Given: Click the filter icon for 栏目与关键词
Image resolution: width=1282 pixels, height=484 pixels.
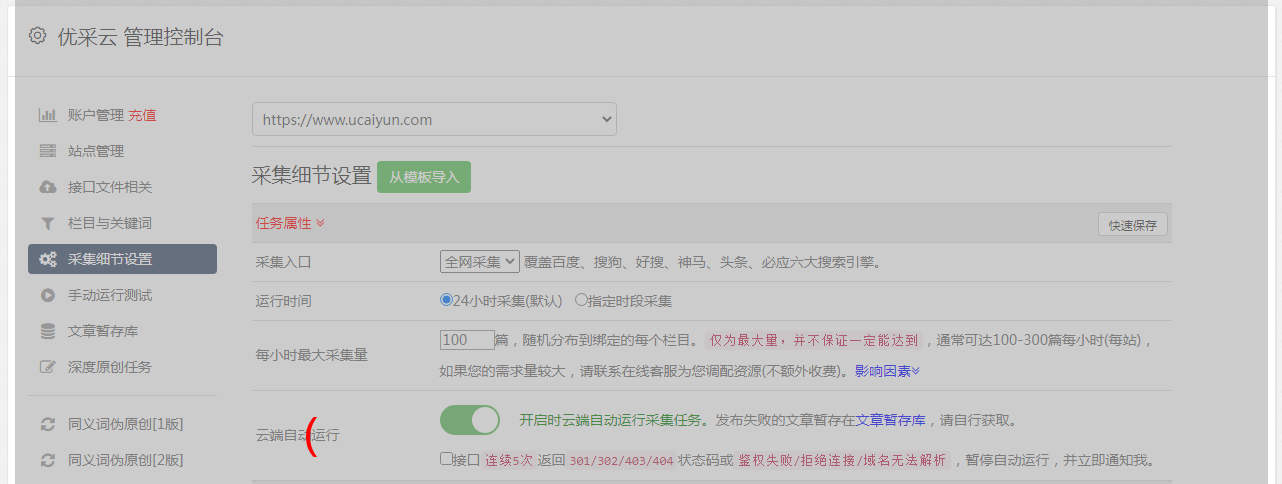Looking at the screenshot, I should (47, 223).
